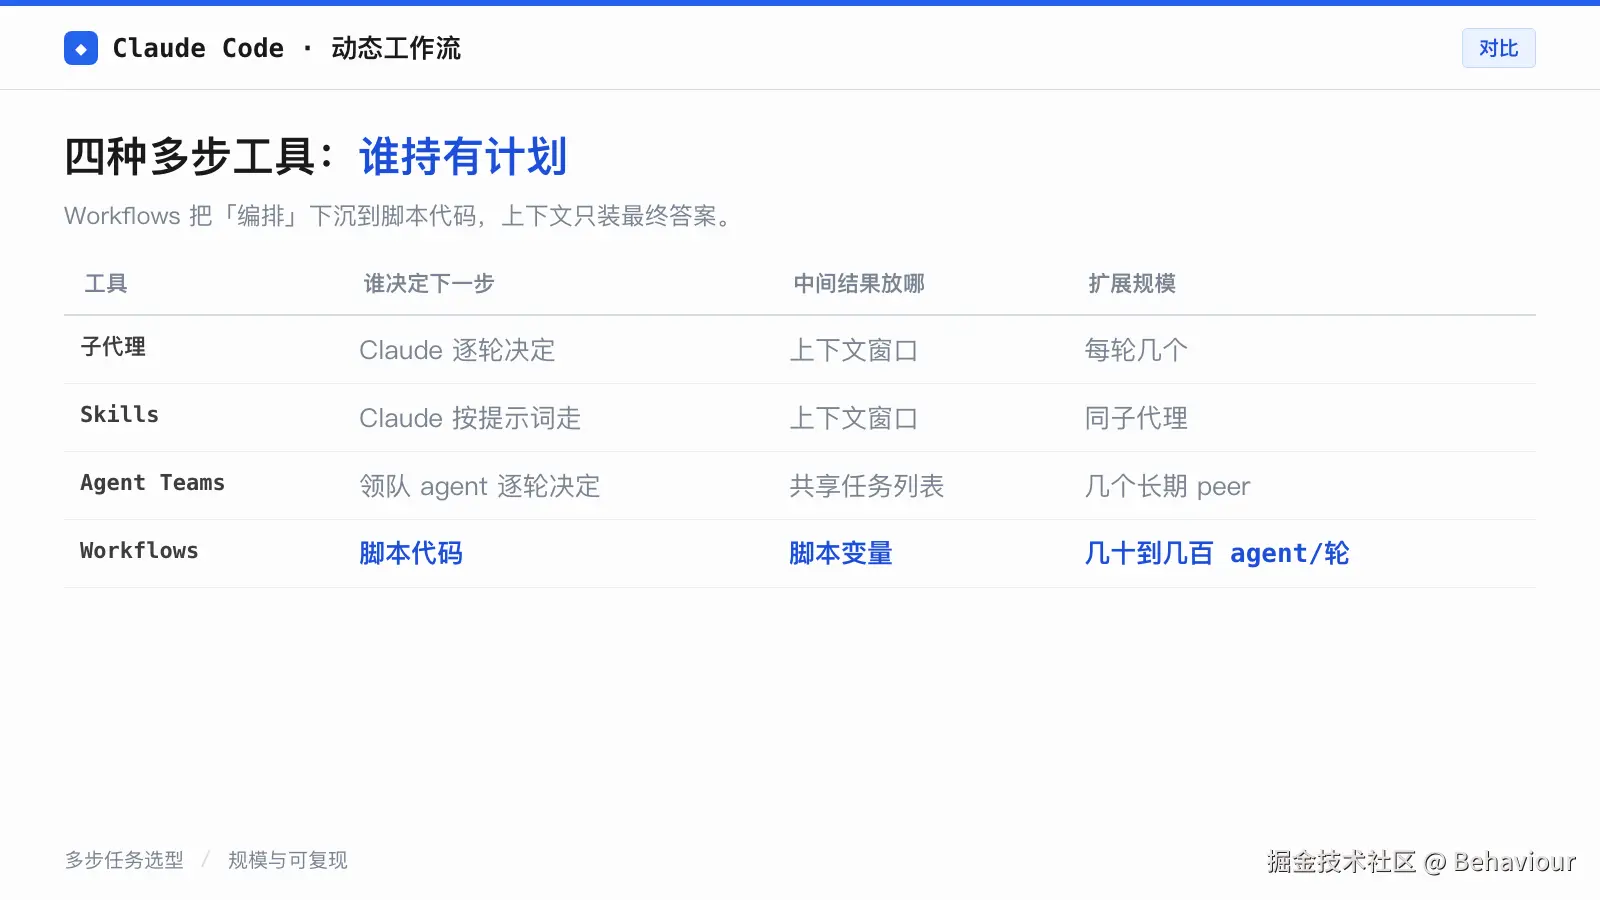
Task: Click 上下文窗口 in the 子代理 row
Action: tap(854, 350)
